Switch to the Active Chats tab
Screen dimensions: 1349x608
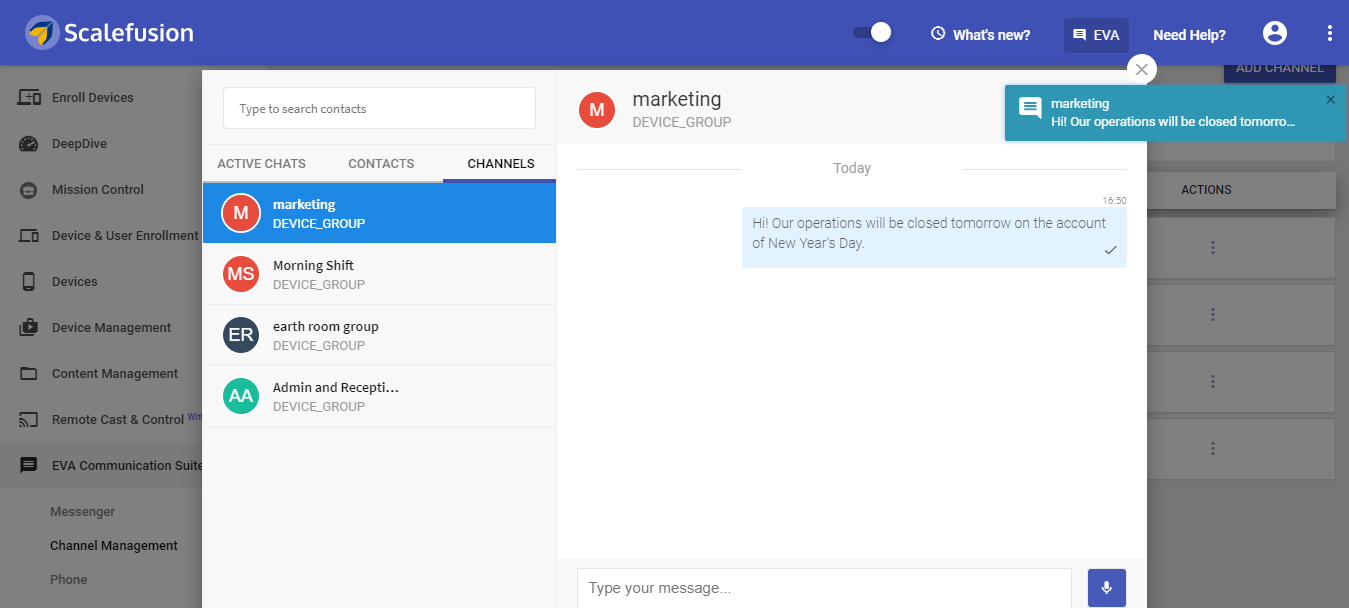coord(262,164)
